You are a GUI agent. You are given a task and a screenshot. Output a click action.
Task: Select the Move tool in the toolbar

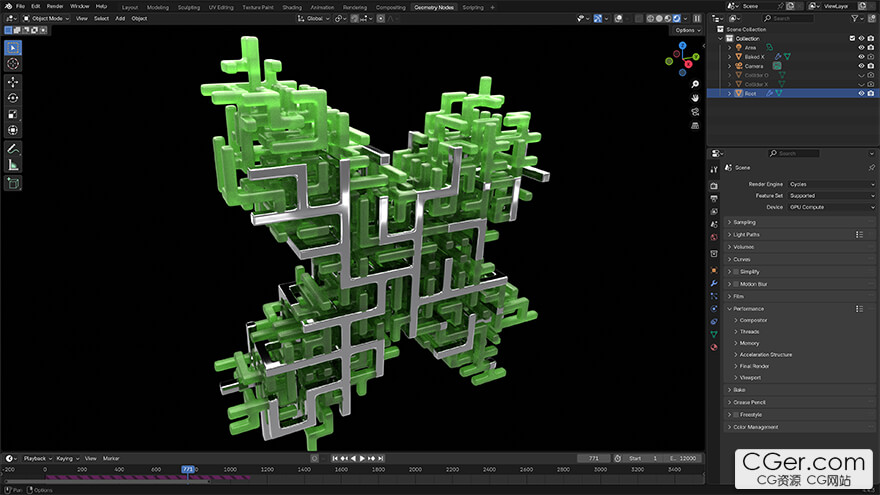pyautogui.click(x=13, y=81)
